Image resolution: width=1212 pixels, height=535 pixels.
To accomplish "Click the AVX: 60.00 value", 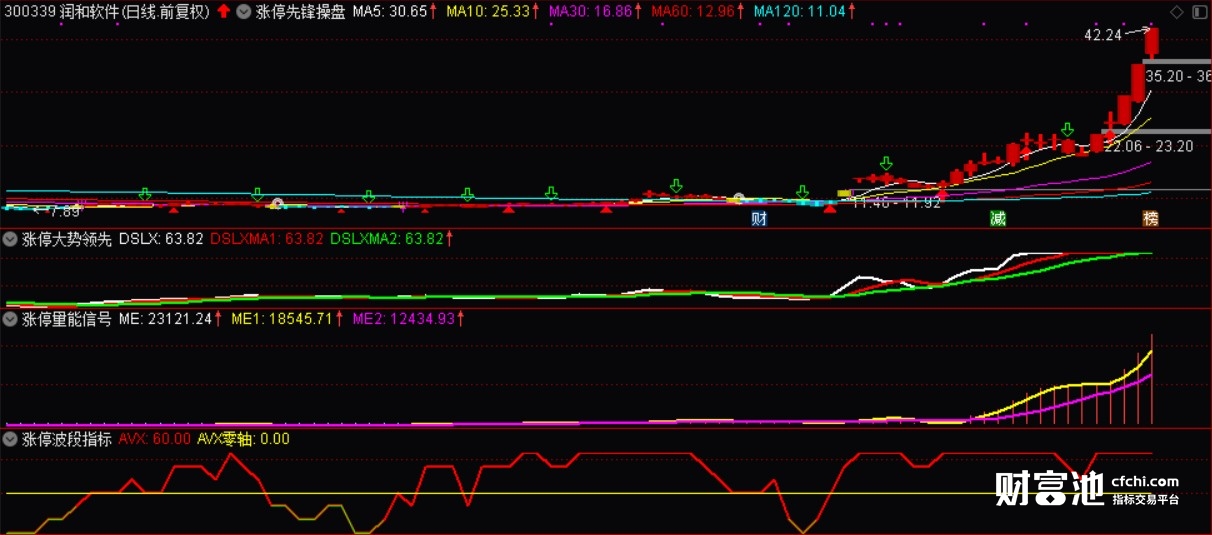I will [x=154, y=438].
